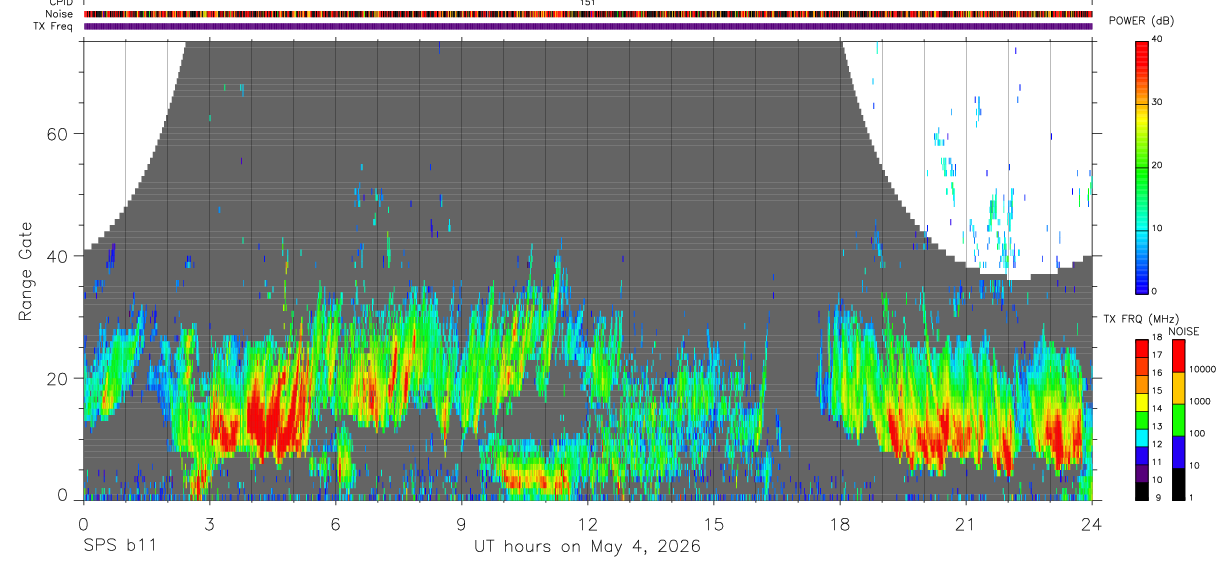
Task: Click the TX FRQ (MHz) color scale
Action: pyautogui.click(x=1142, y=420)
